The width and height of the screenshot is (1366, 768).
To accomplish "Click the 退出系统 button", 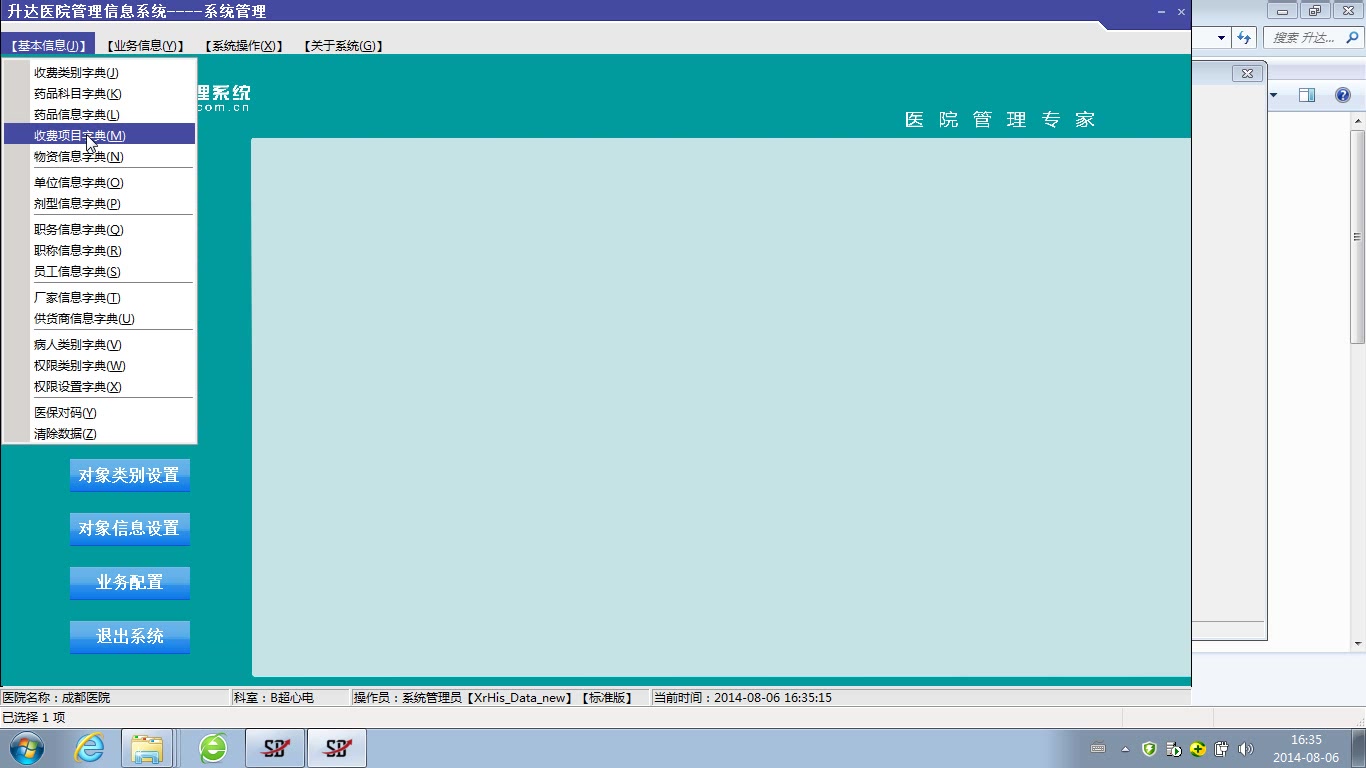I will (129, 636).
